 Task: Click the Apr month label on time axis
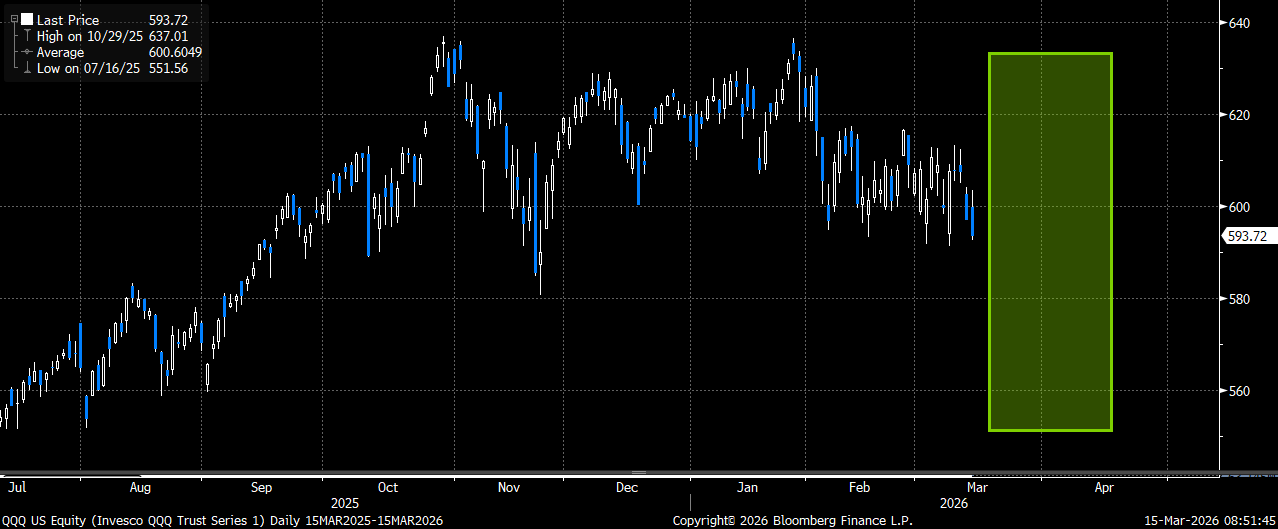(1105, 488)
